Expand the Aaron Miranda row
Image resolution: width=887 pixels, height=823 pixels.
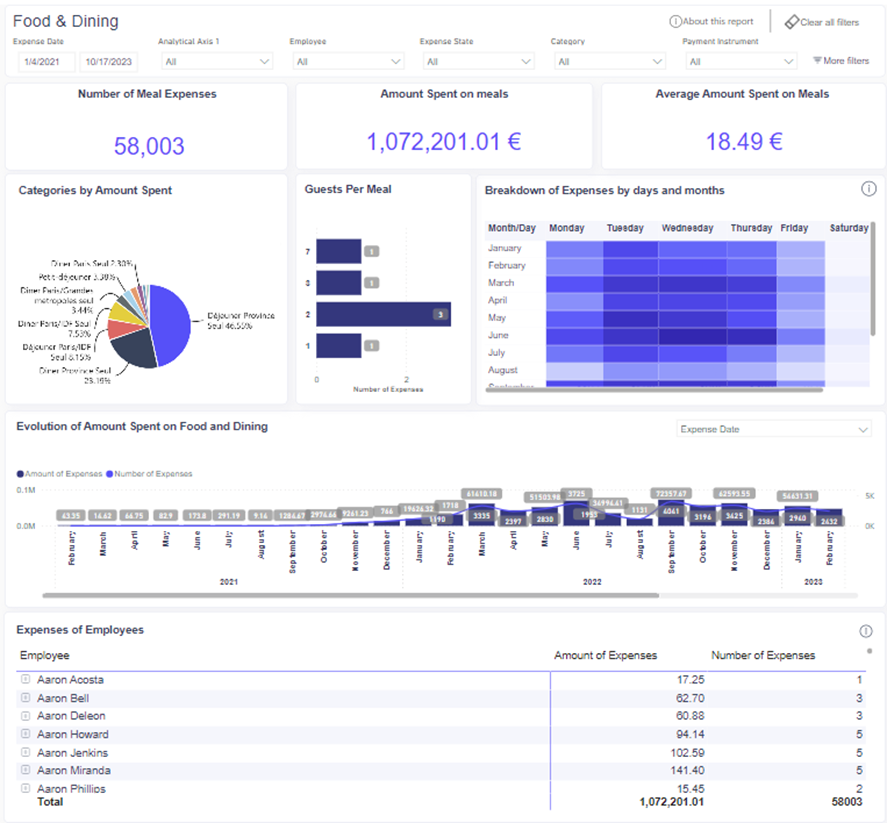[x=25, y=770]
